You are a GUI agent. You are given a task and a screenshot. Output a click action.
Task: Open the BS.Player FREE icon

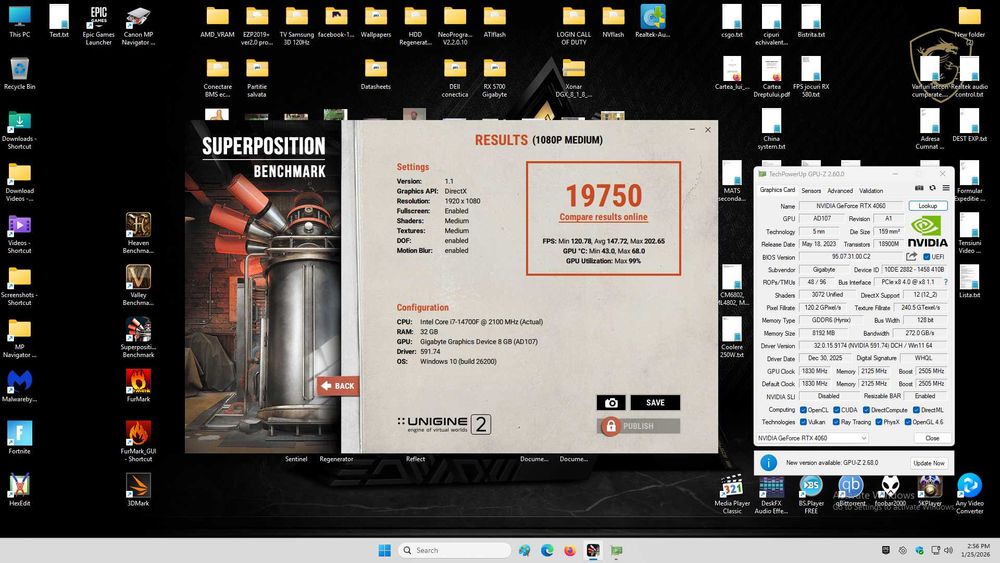pyautogui.click(x=811, y=494)
